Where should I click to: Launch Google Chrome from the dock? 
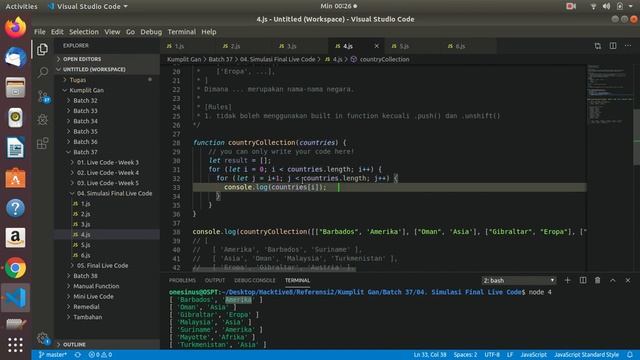point(16,268)
